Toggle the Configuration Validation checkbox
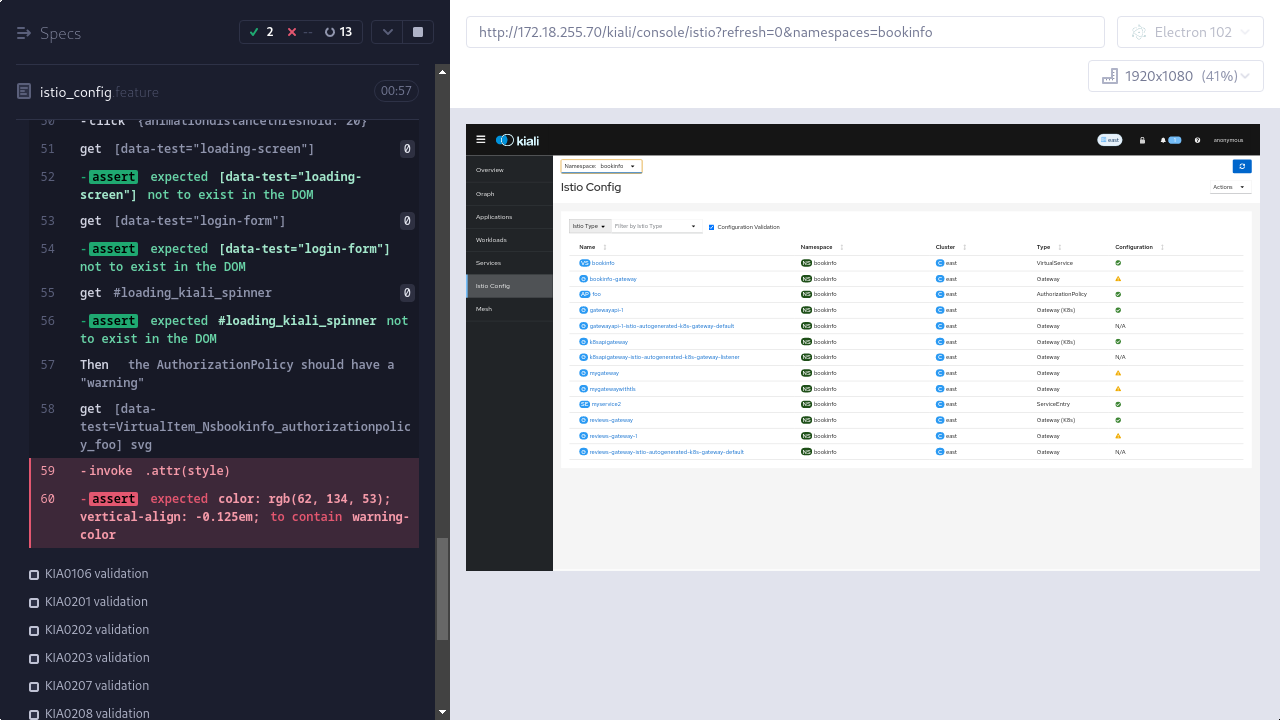This screenshot has width=1280, height=720. click(712, 227)
